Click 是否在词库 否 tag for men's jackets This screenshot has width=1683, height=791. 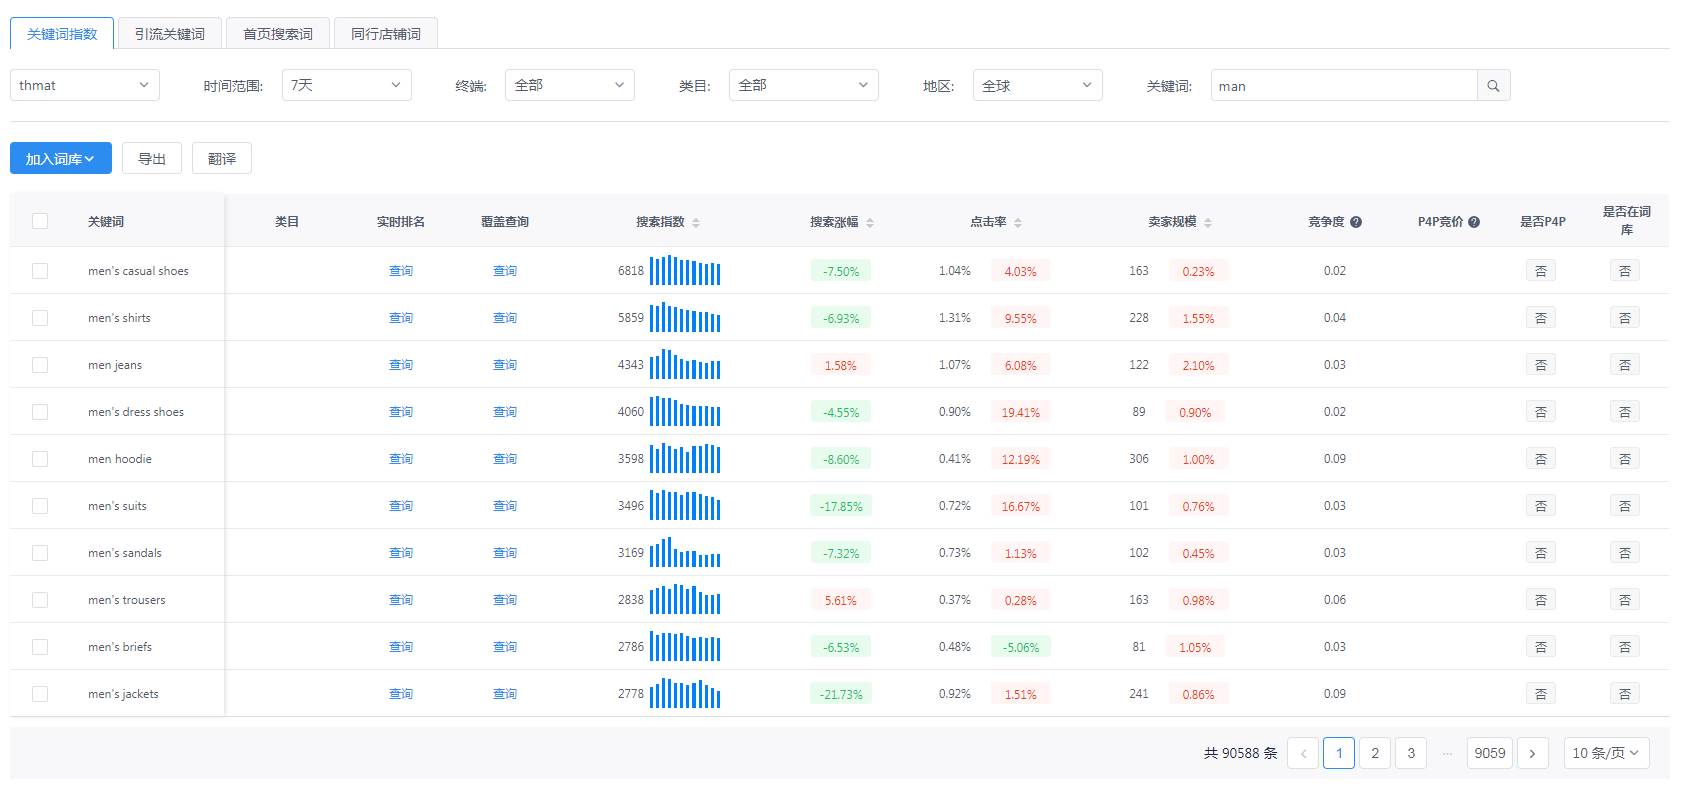tap(1625, 693)
